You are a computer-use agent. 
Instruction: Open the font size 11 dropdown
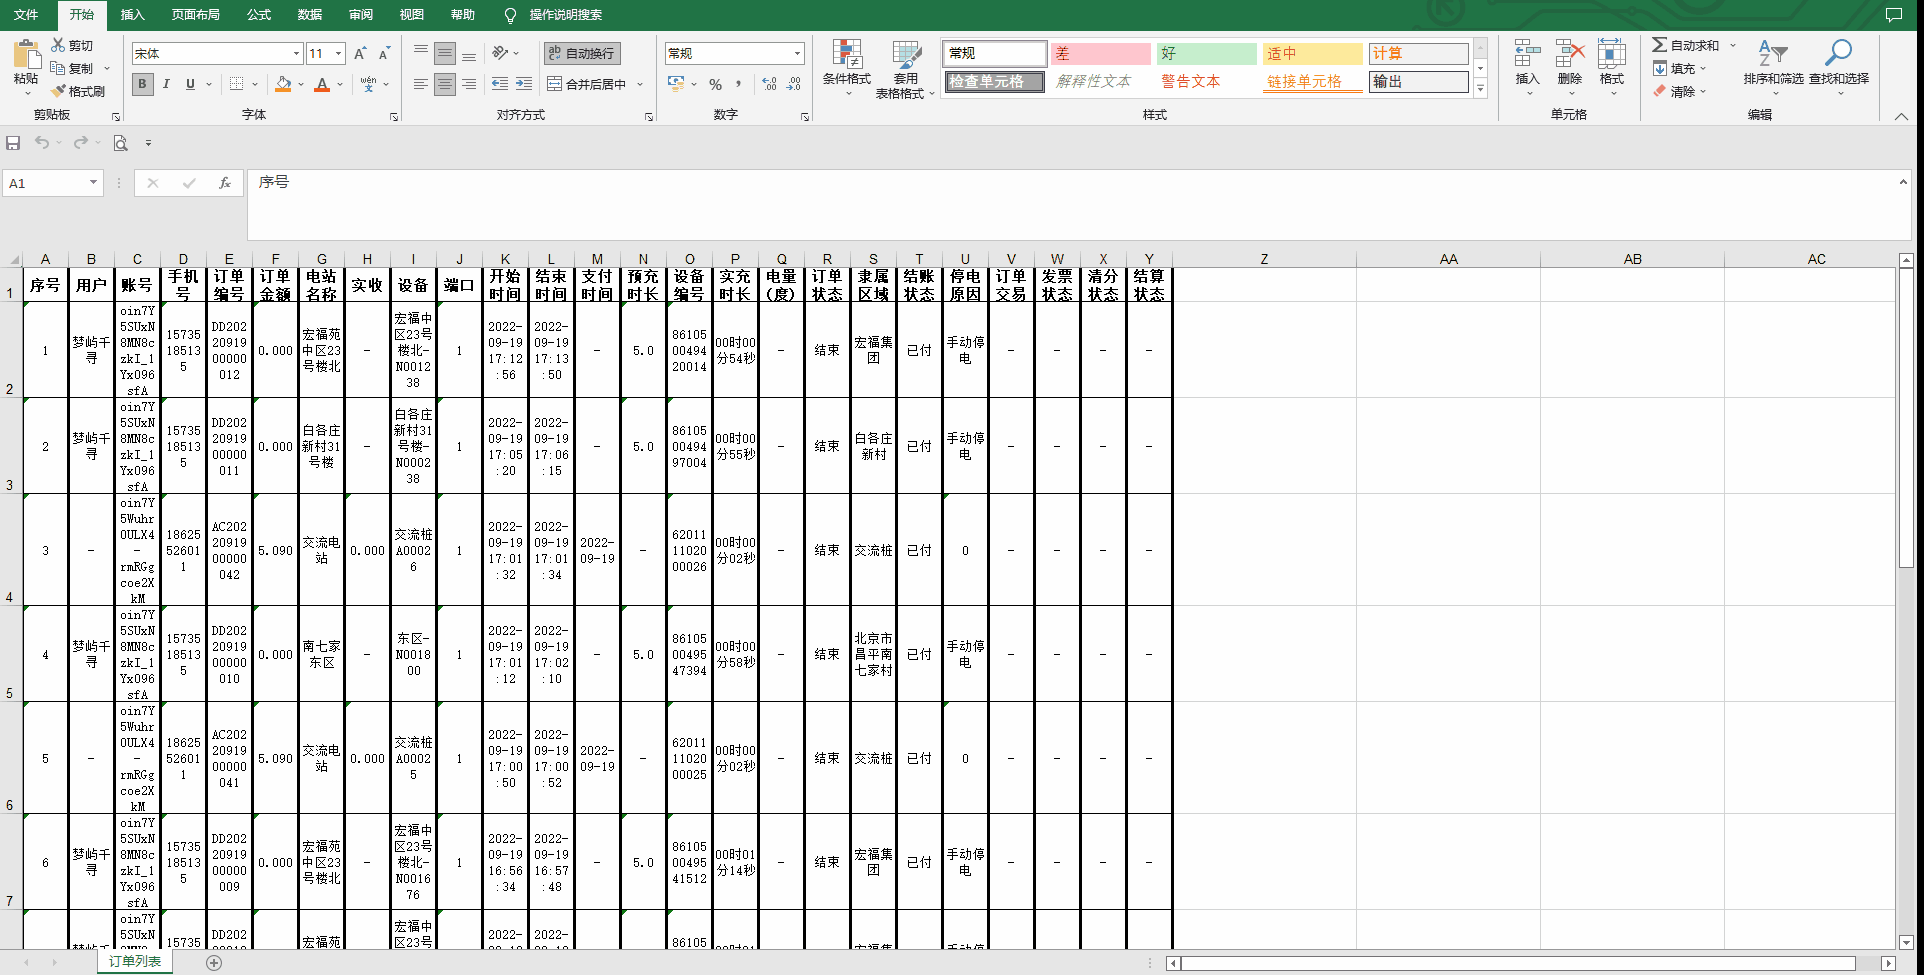tap(339, 53)
